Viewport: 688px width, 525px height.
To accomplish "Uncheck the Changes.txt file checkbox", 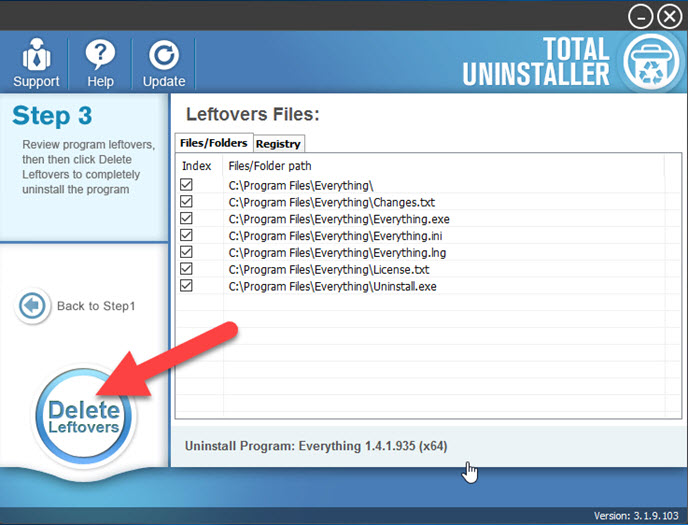I will click(186, 202).
